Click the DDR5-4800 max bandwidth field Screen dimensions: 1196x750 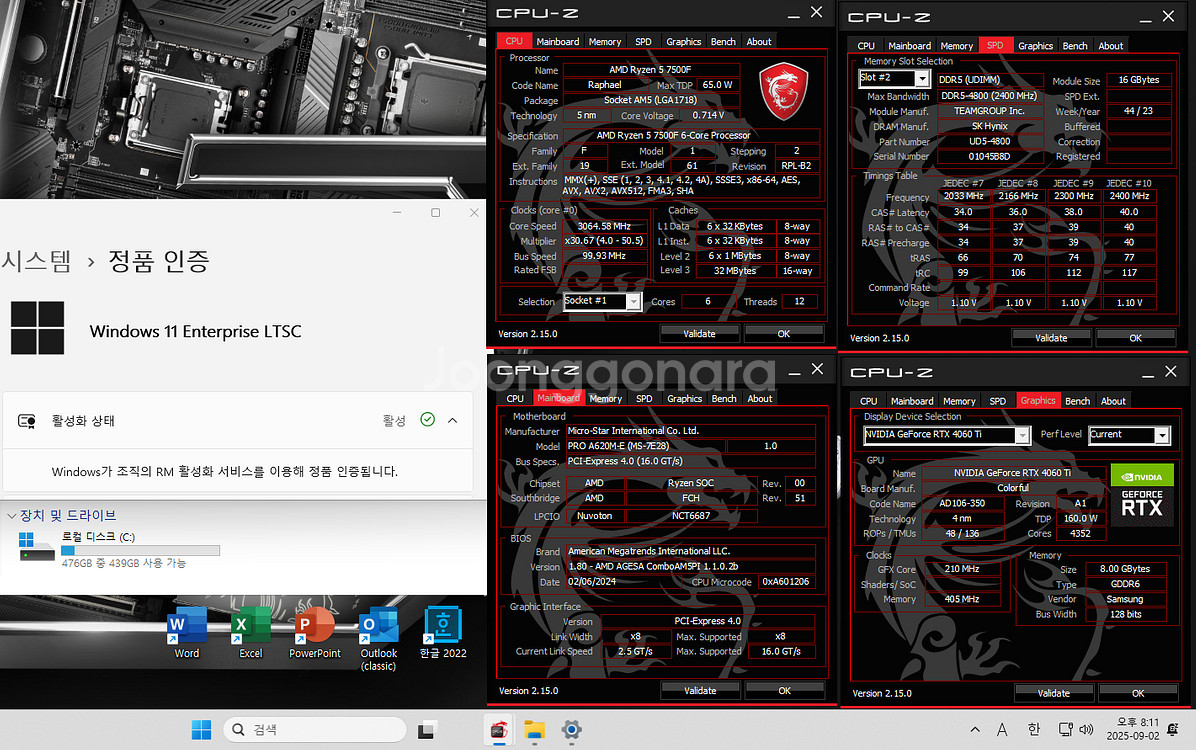point(989,95)
